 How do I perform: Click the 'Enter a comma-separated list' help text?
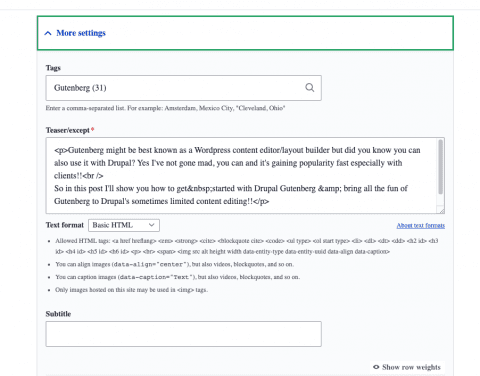click(x=165, y=108)
